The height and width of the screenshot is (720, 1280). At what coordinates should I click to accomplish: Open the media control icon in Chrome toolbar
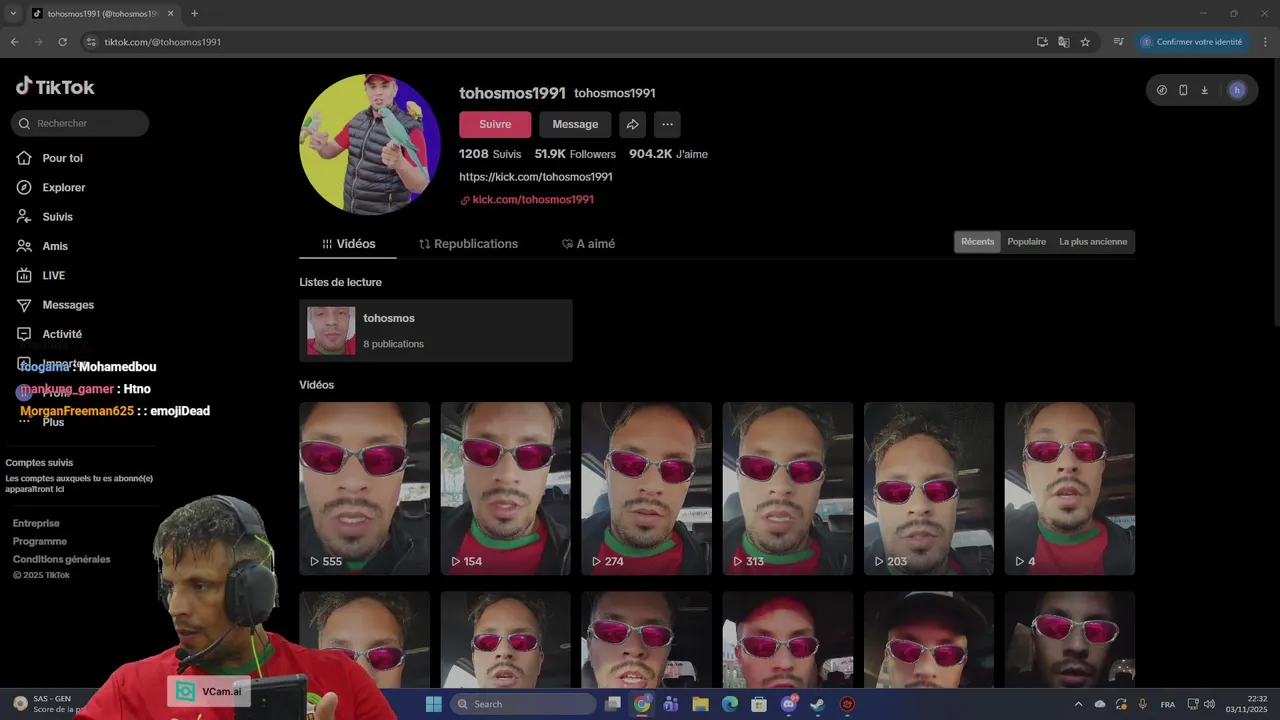tap(1118, 42)
